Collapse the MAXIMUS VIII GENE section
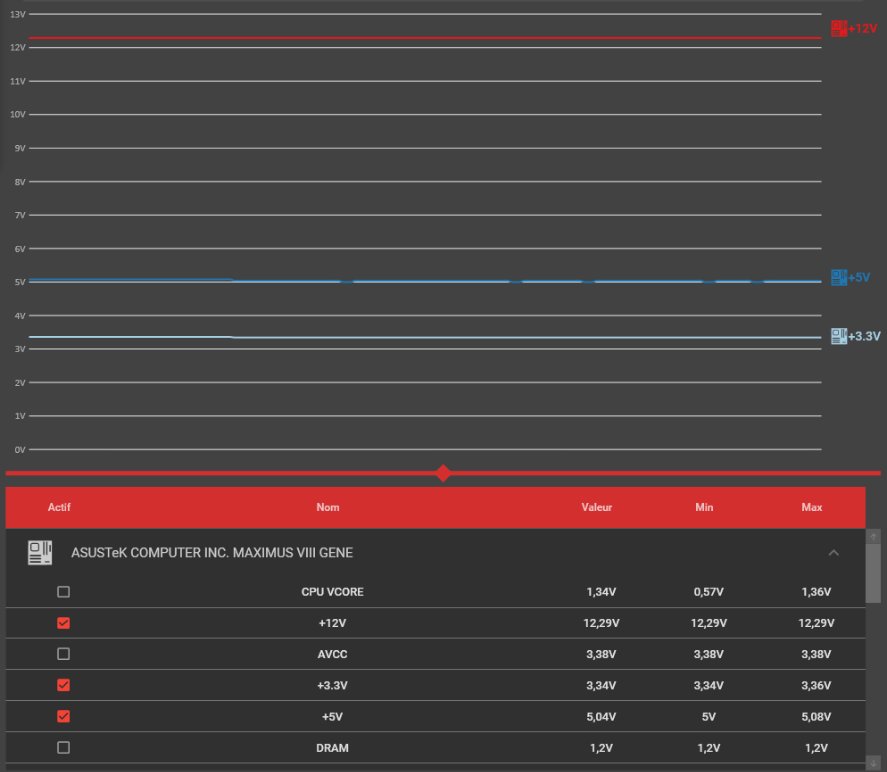This screenshot has width=887, height=772. pyautogui.click(x=834, y=553)
